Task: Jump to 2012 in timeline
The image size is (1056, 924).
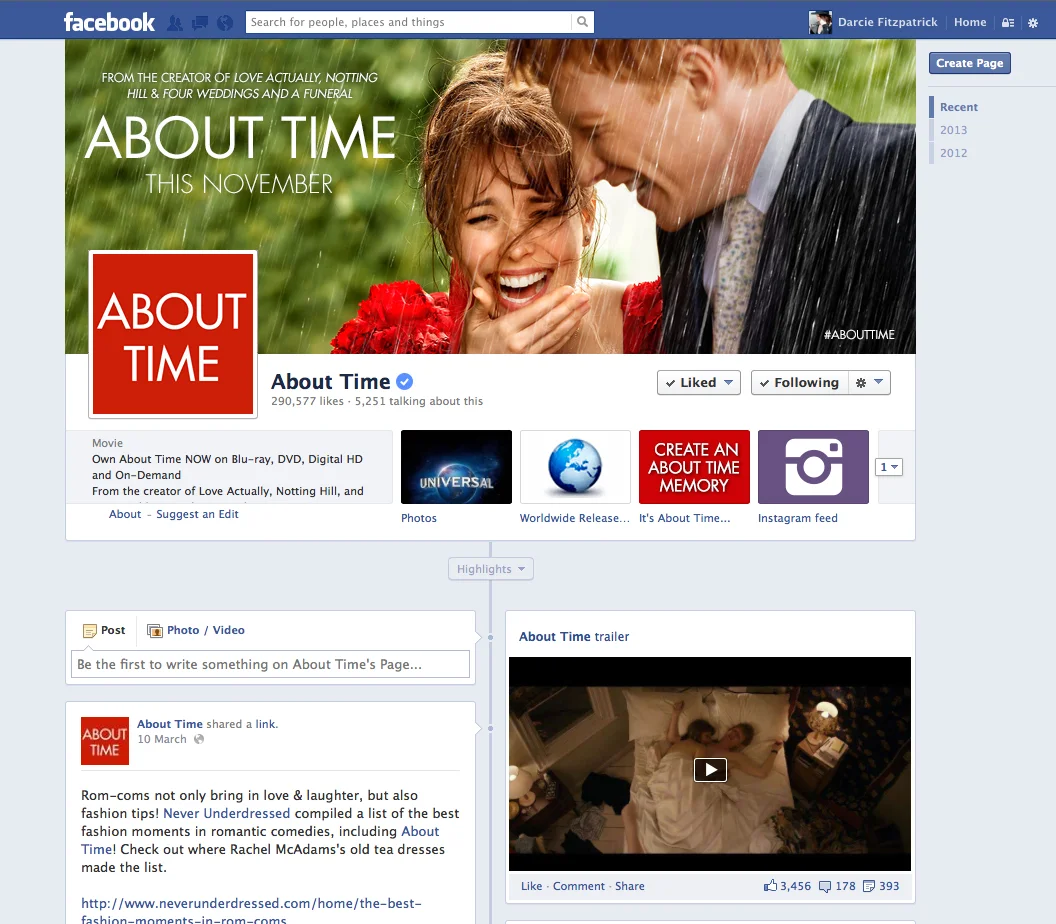Action: pyautogui.click(x=953, y=153)
